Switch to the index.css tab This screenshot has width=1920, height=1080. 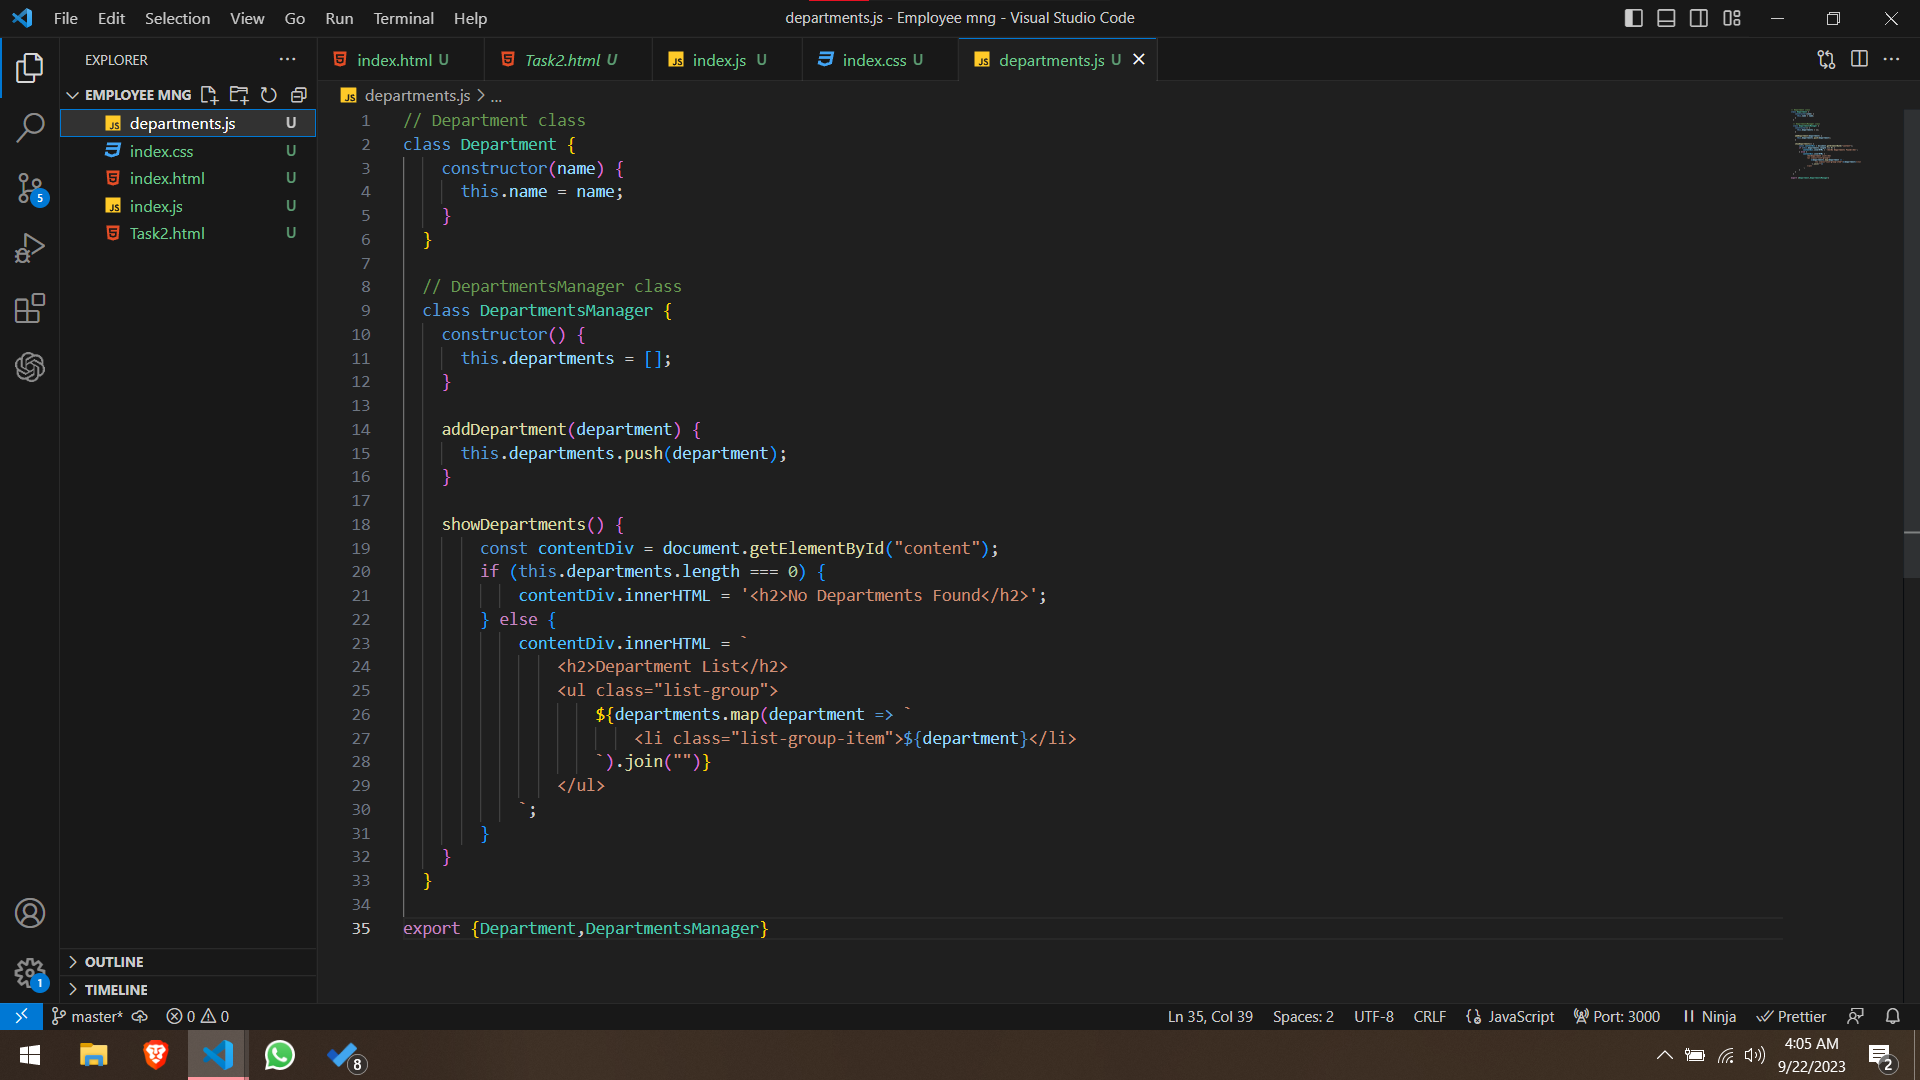pyautogui.click(x=874, y=60)
